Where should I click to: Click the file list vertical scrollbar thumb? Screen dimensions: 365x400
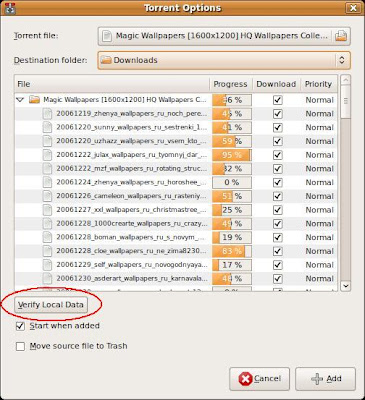[x=346, y=102]
